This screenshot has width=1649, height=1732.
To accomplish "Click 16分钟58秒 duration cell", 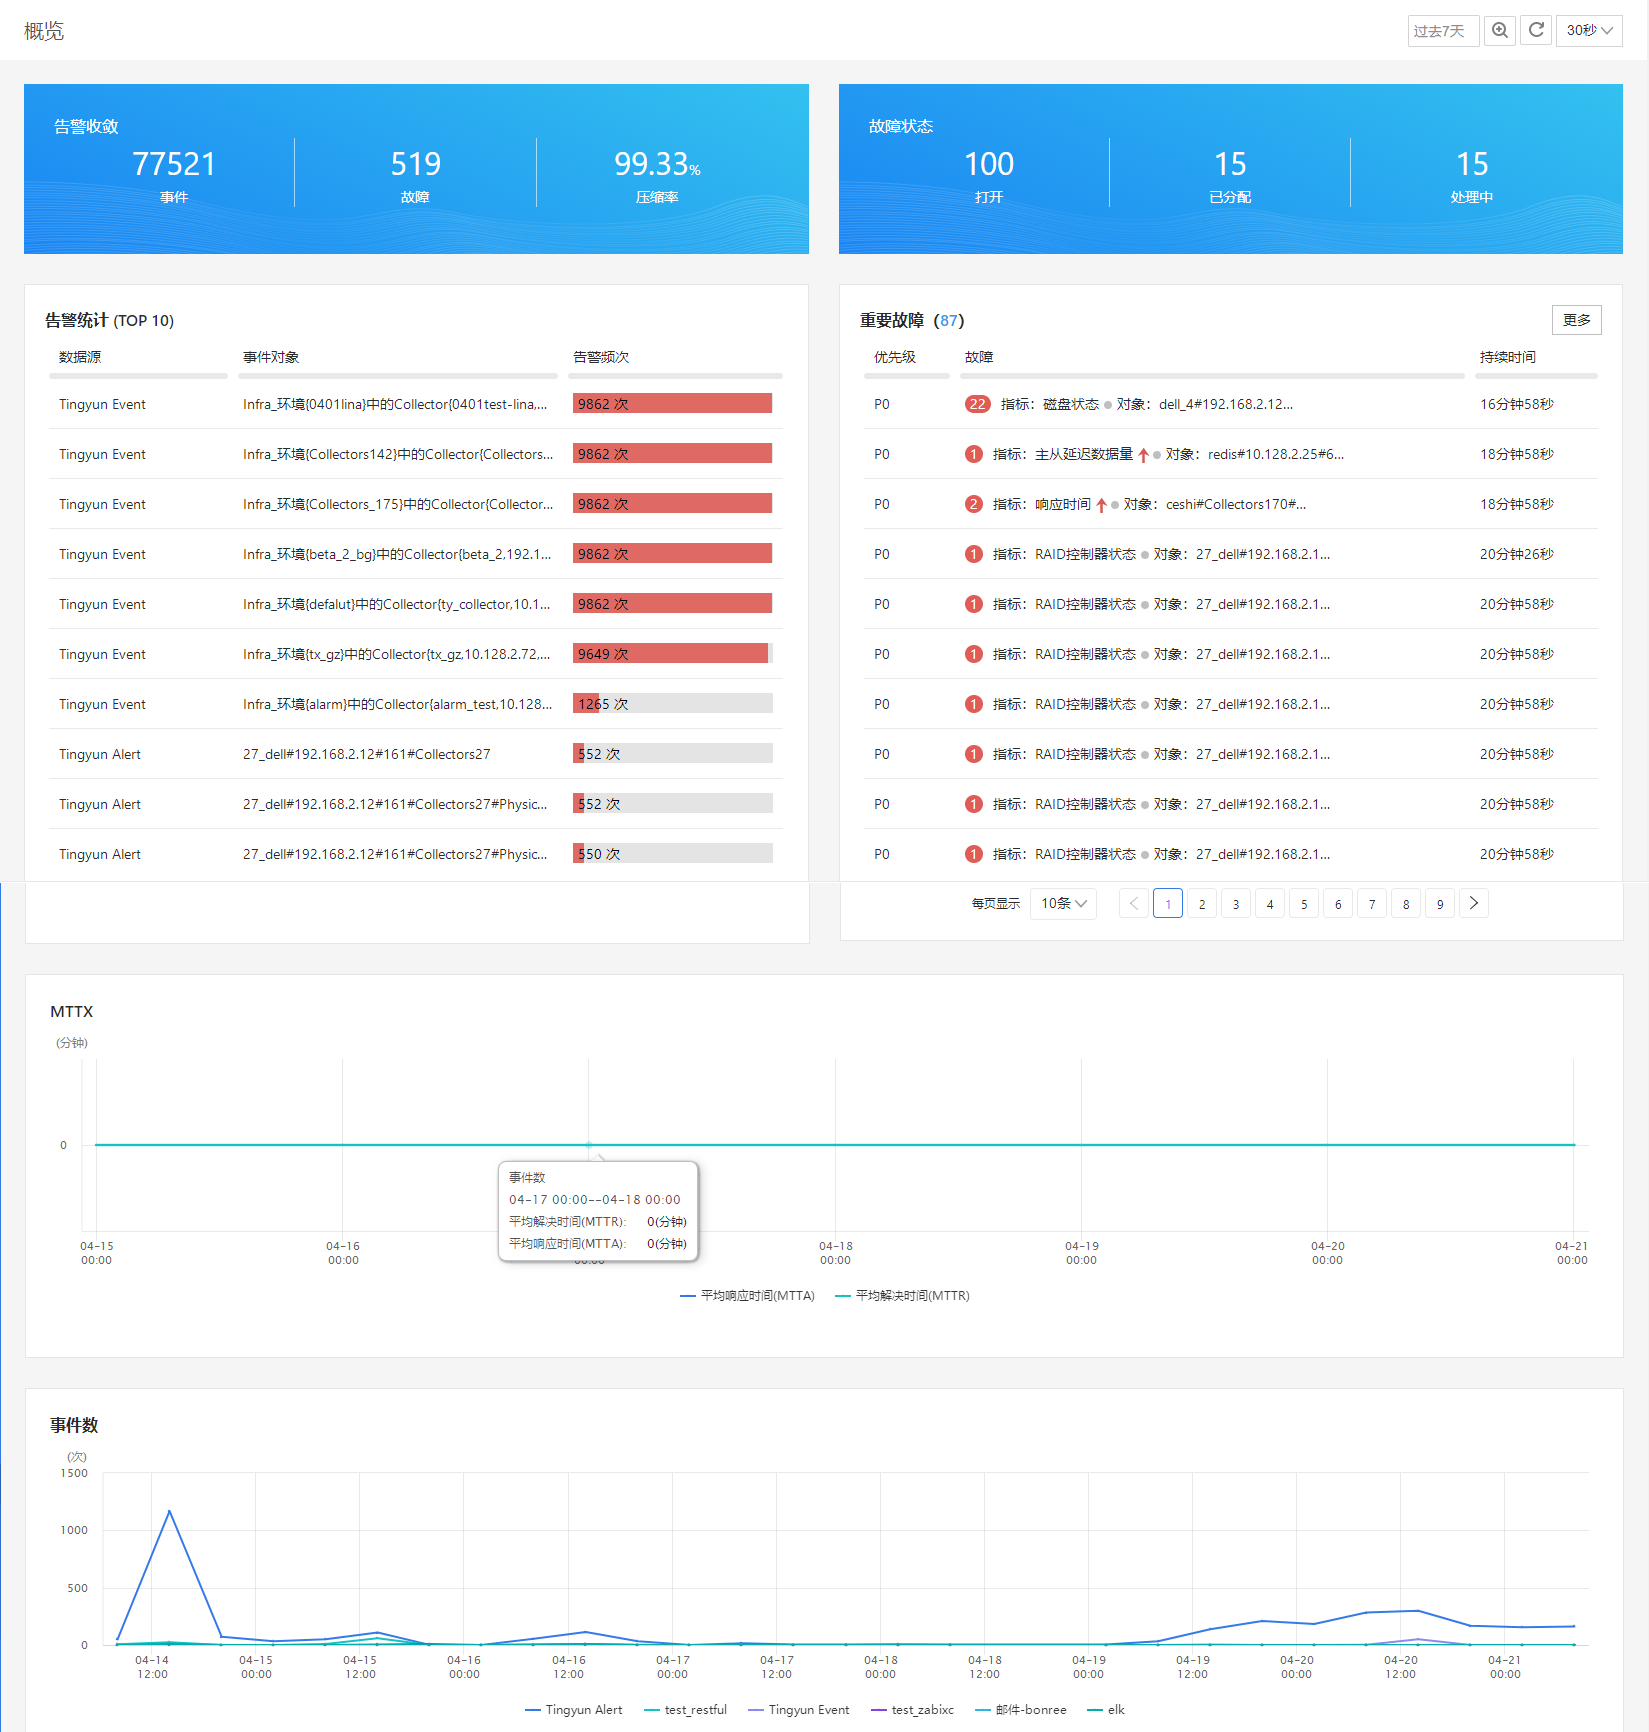I will point(1517,404).
